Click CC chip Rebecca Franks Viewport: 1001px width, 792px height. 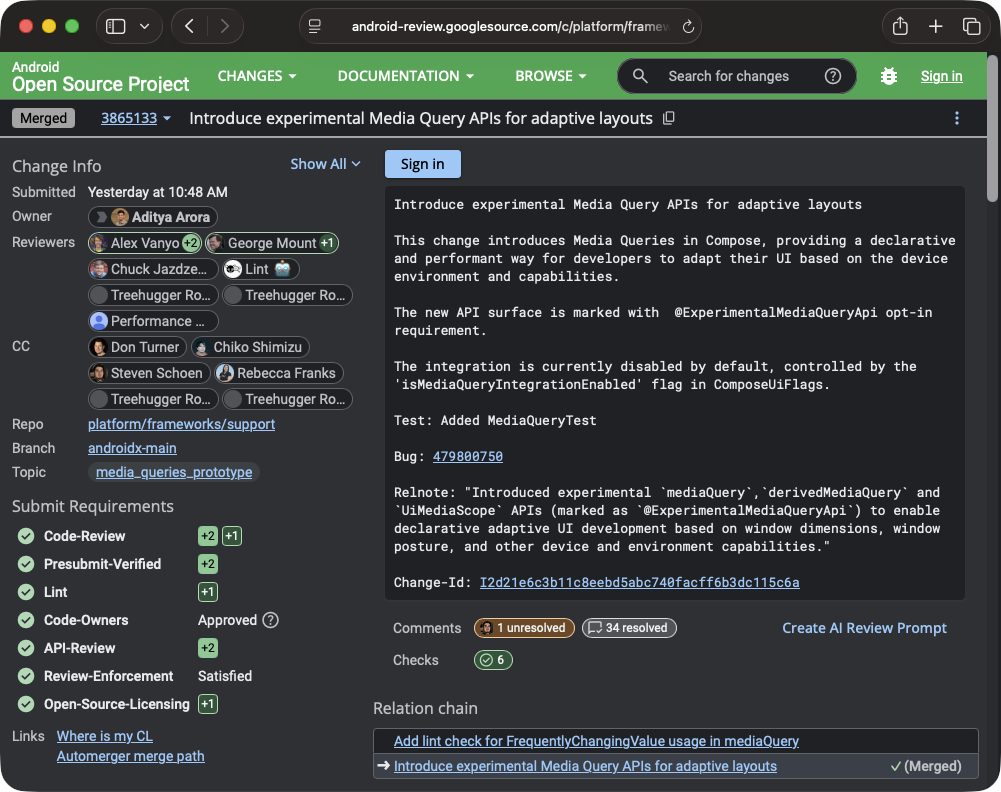(279, 373)
